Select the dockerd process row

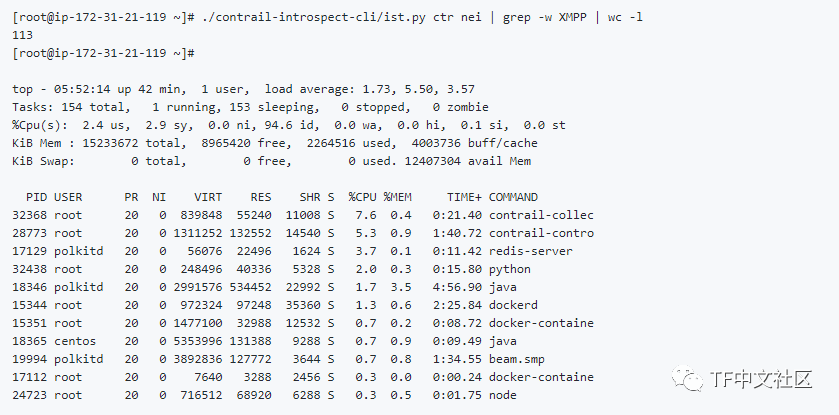[275, 305]
